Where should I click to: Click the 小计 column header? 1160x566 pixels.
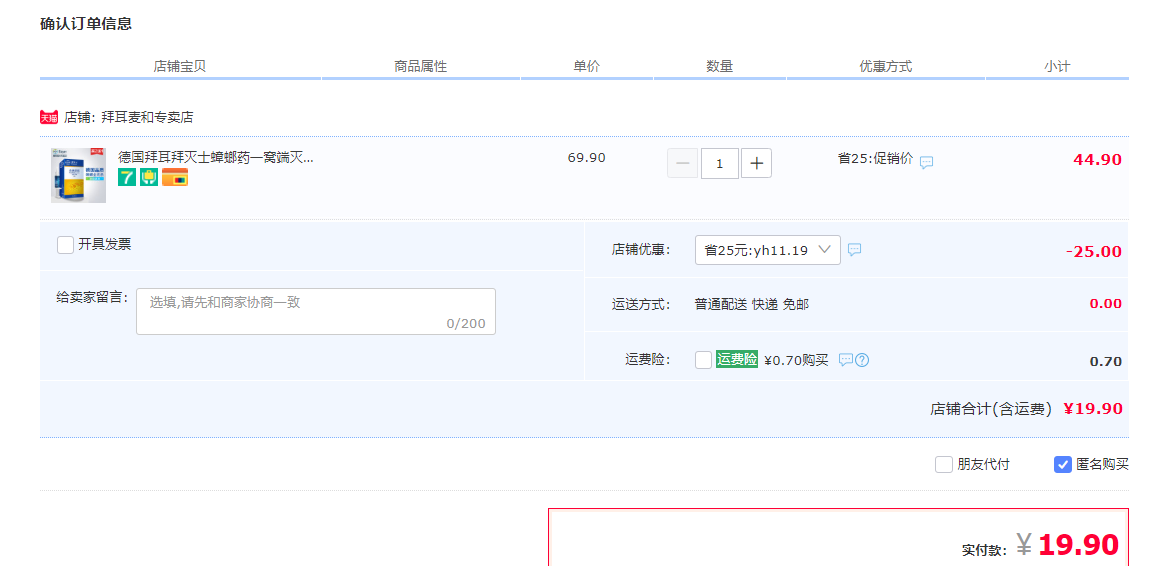tap(1057, 67)
